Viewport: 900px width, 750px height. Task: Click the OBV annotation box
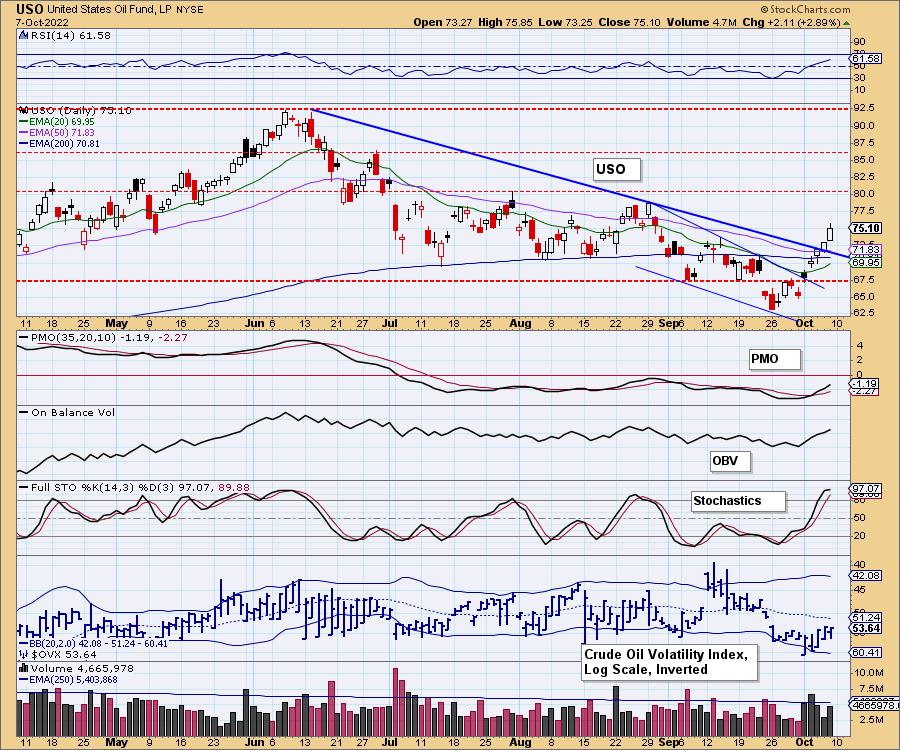click(x=730, y=461)
